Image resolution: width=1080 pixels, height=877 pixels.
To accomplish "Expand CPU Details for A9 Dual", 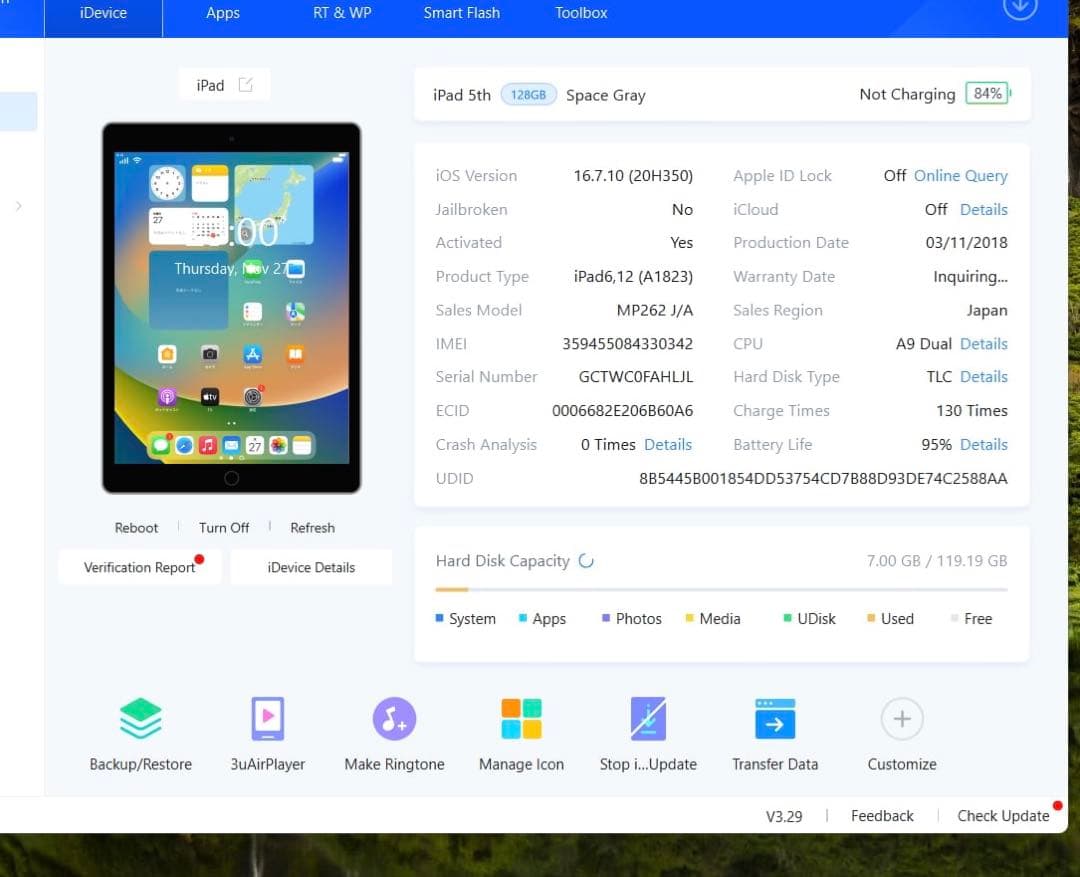I will pyautogui.click(x=983, y=343).
